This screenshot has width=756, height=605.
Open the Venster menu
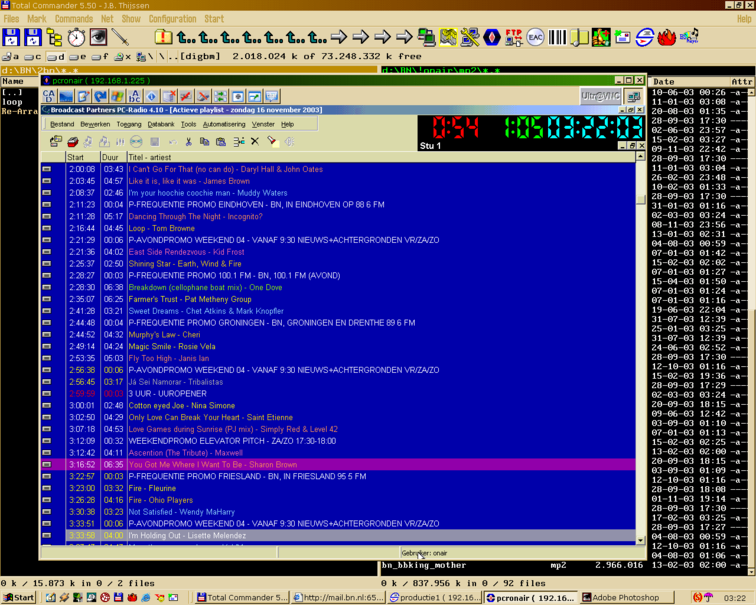click(263, 124)
